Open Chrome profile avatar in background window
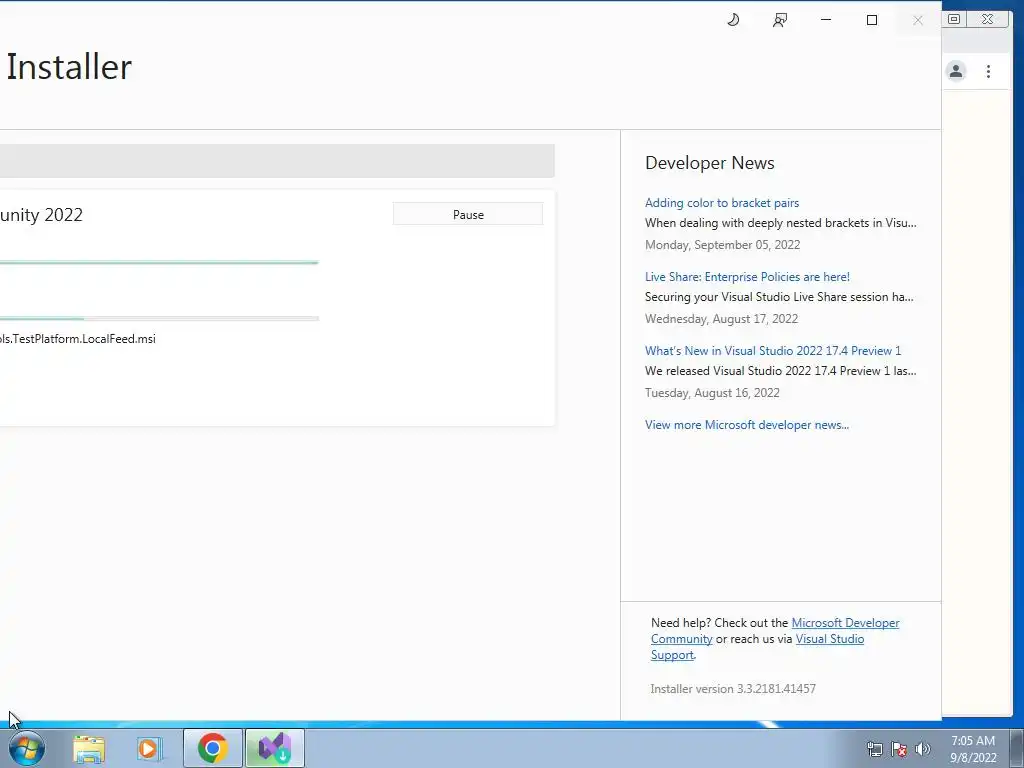Screen dimensions: 1024x768 pyautogui.click(x=955, y=71)
